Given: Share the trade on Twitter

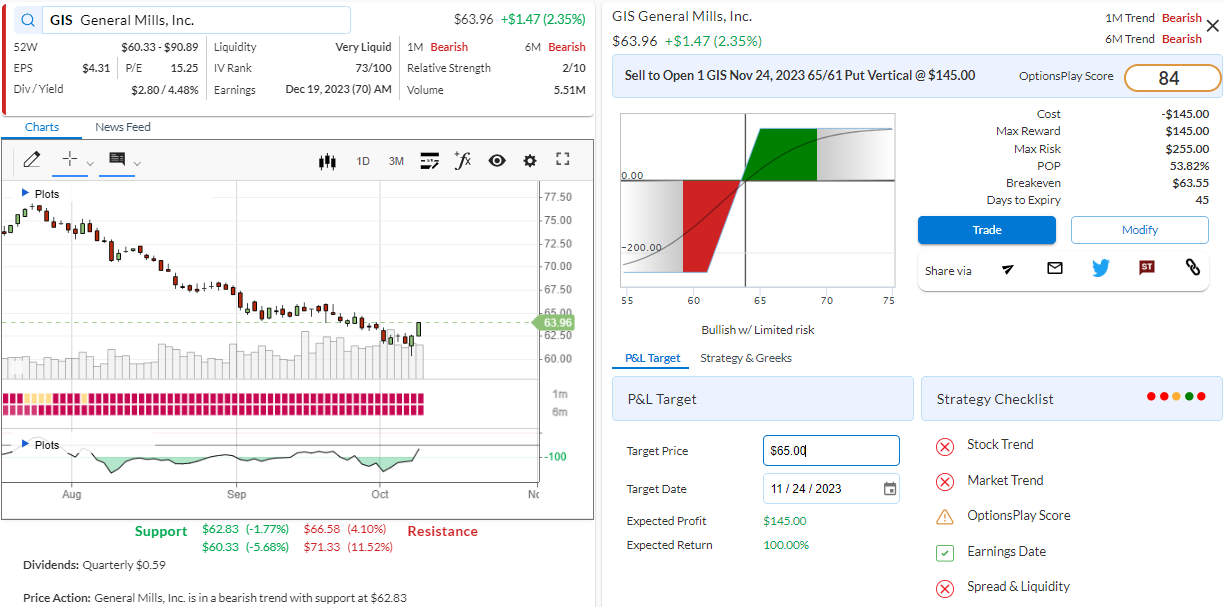Looking at the screenshot, I should click(x=1100, y=268).
